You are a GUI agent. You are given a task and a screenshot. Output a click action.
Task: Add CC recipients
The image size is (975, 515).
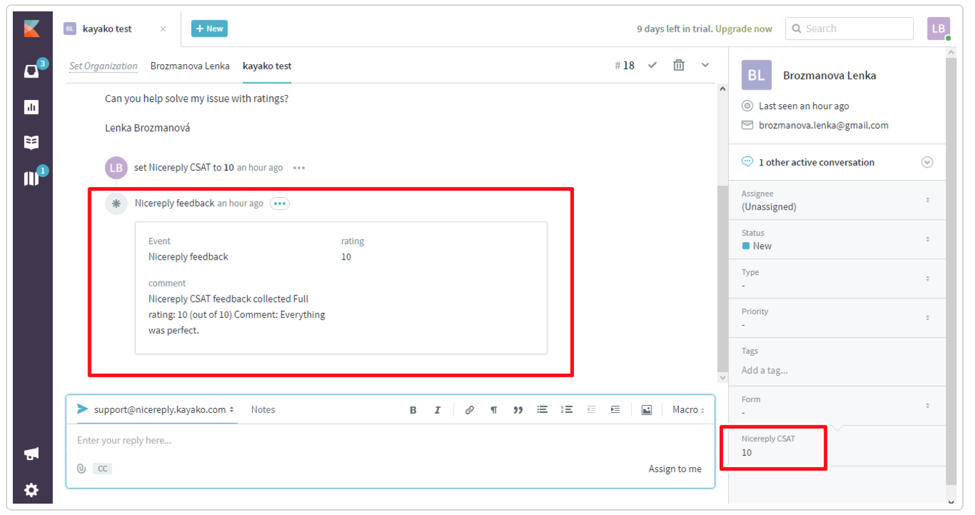click(103, 468)
